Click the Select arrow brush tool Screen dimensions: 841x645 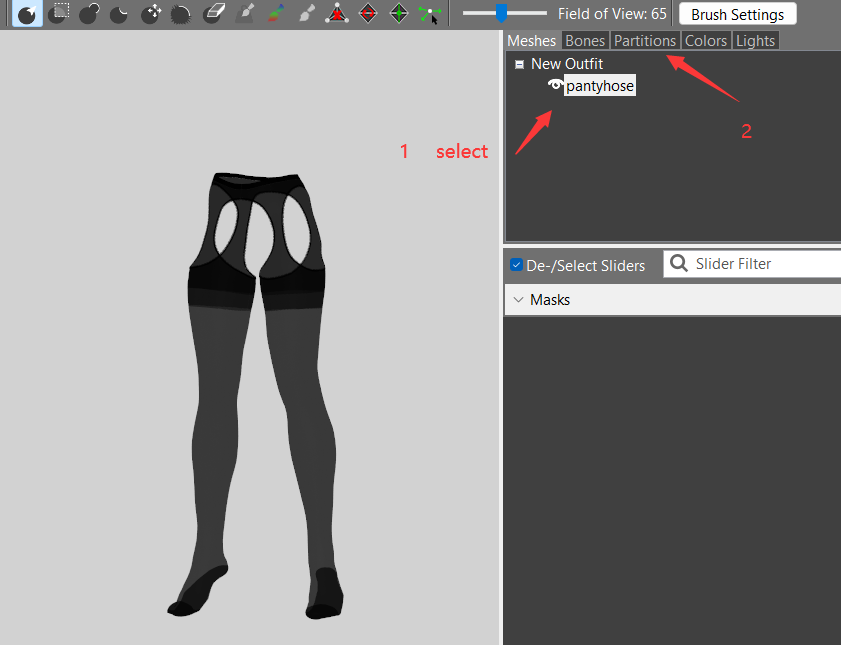(27, 13)
